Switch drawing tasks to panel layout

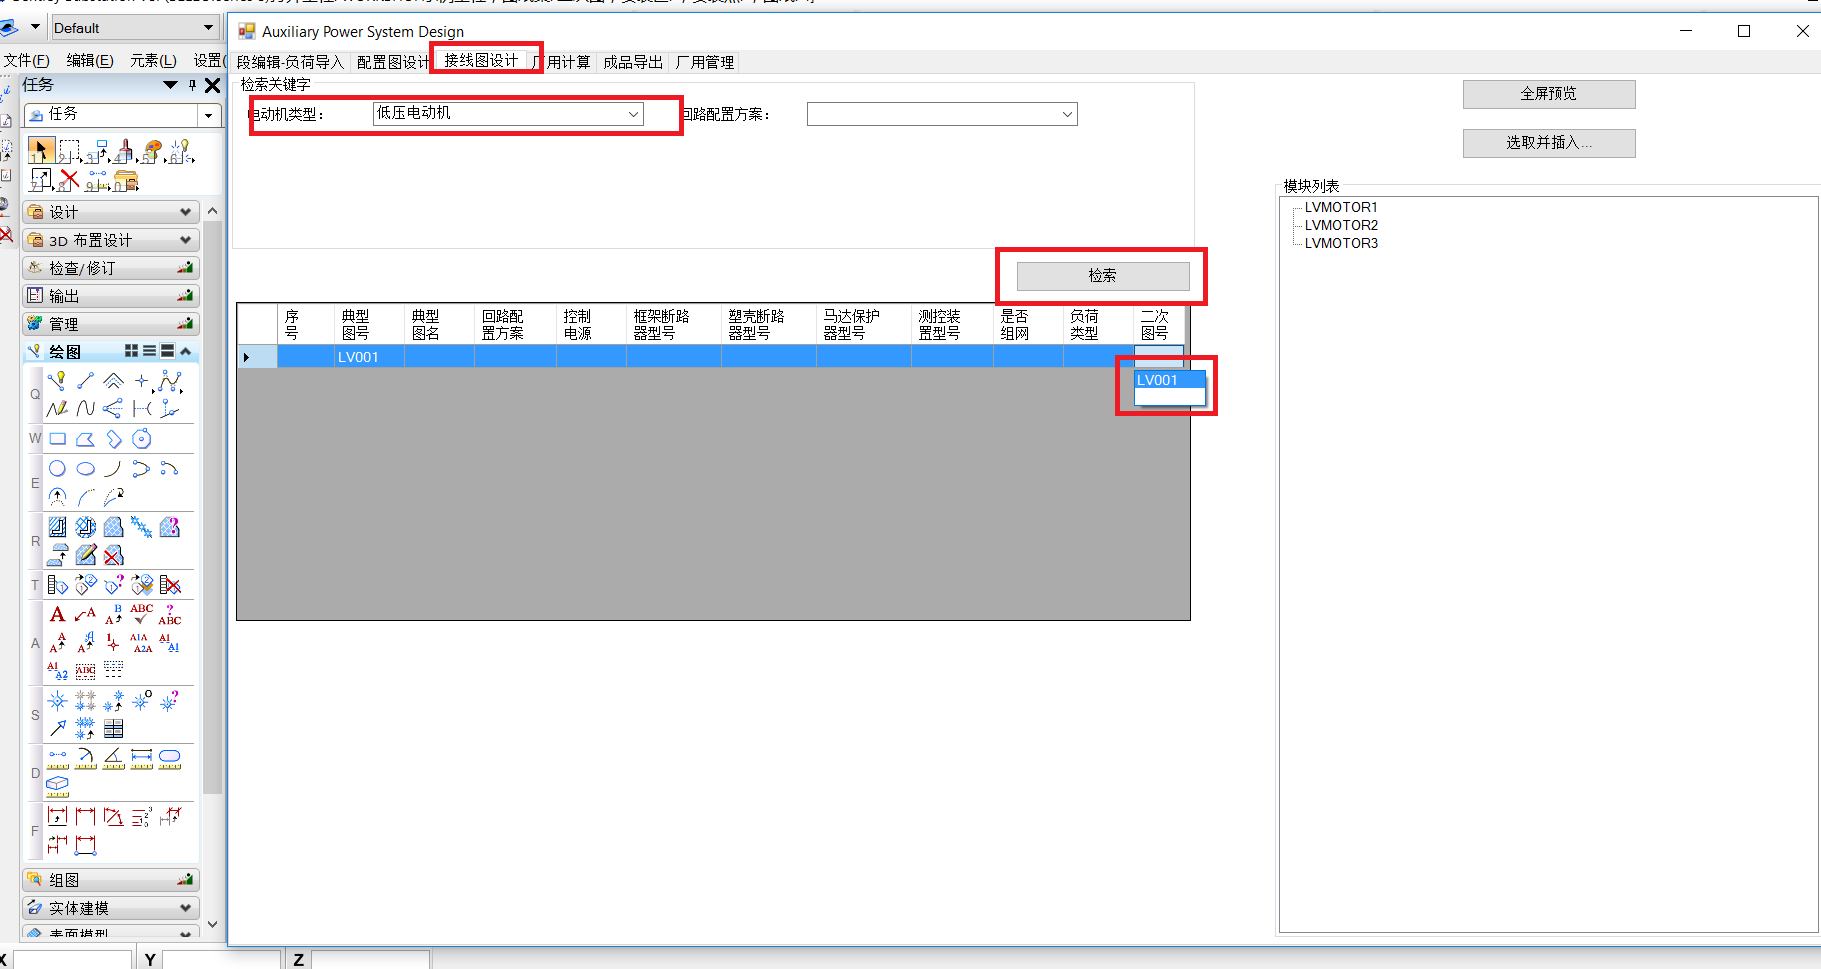[x=167, y=351]
